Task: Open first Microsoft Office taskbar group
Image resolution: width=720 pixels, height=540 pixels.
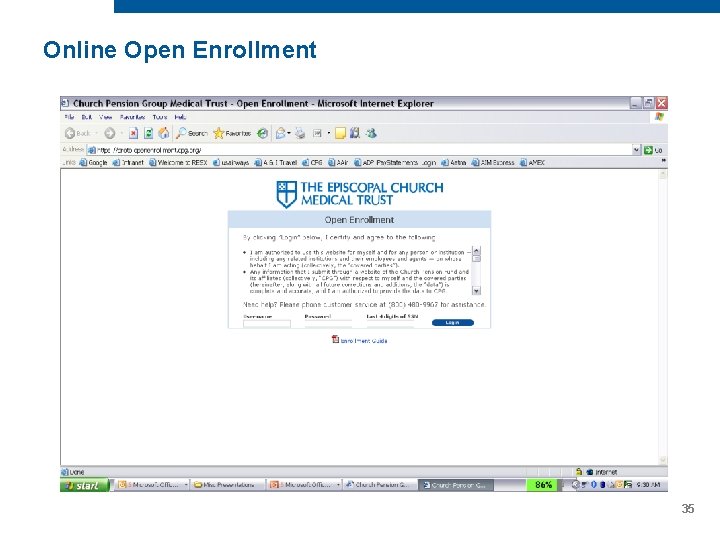Action: click(152, 485)
